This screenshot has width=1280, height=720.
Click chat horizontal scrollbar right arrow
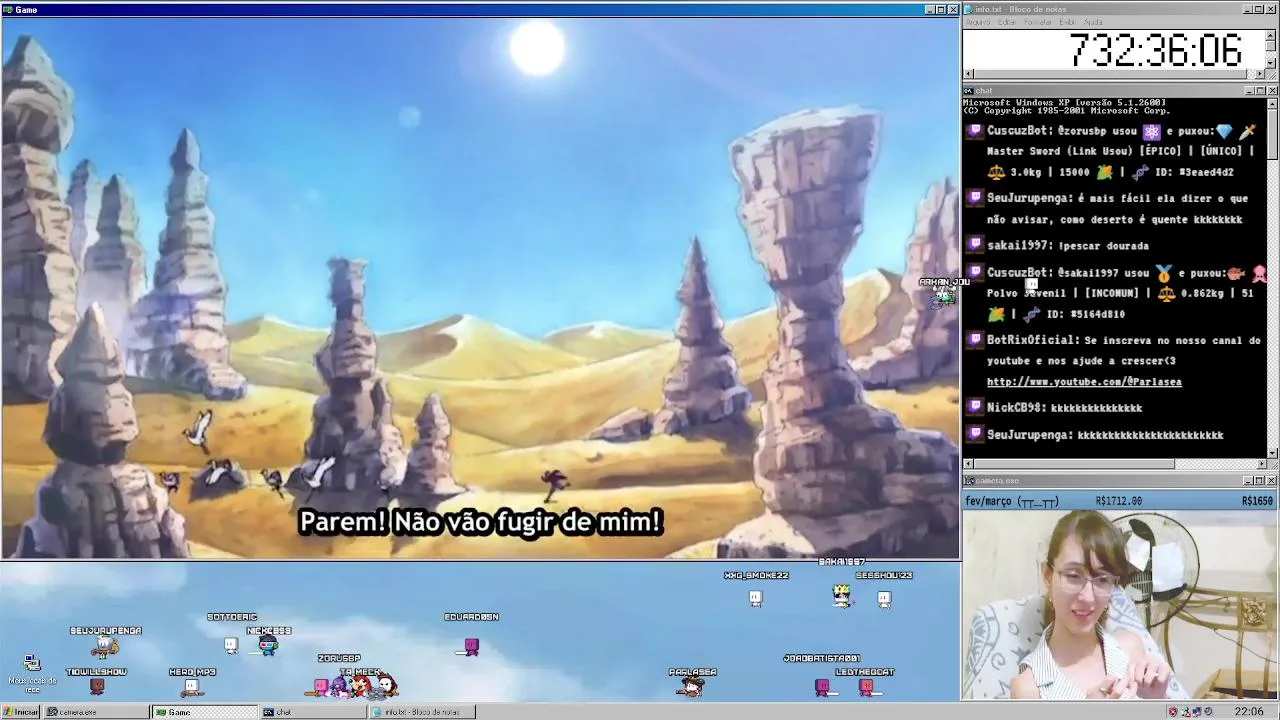click(1261, 464)
